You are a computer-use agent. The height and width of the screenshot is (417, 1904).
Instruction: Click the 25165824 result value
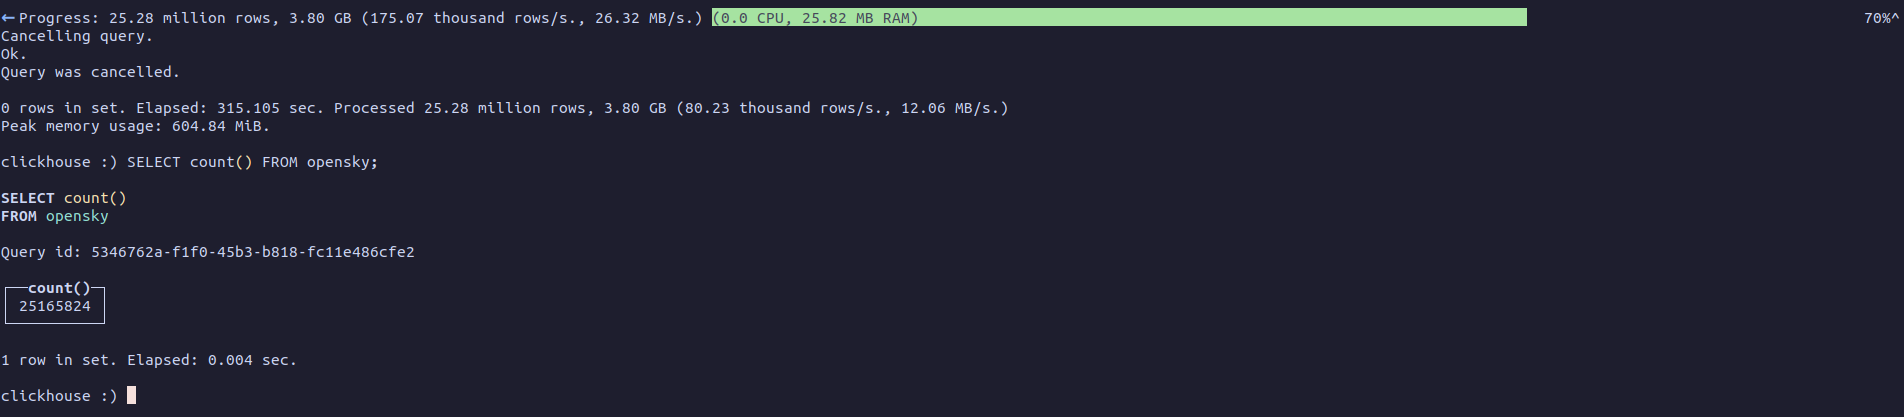tap(55, 306)
